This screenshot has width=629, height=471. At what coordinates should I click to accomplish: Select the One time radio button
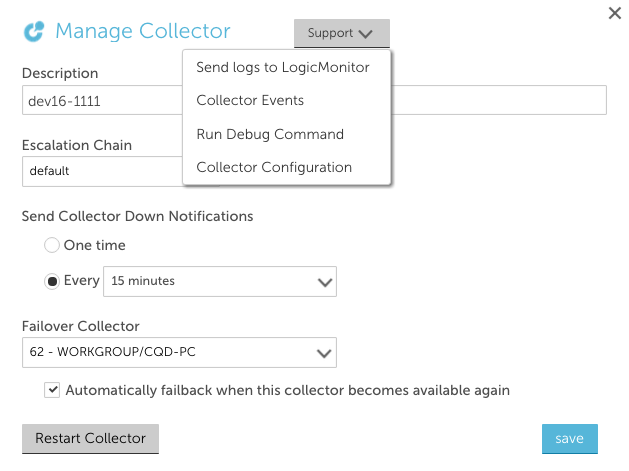[x=52, y=245]
